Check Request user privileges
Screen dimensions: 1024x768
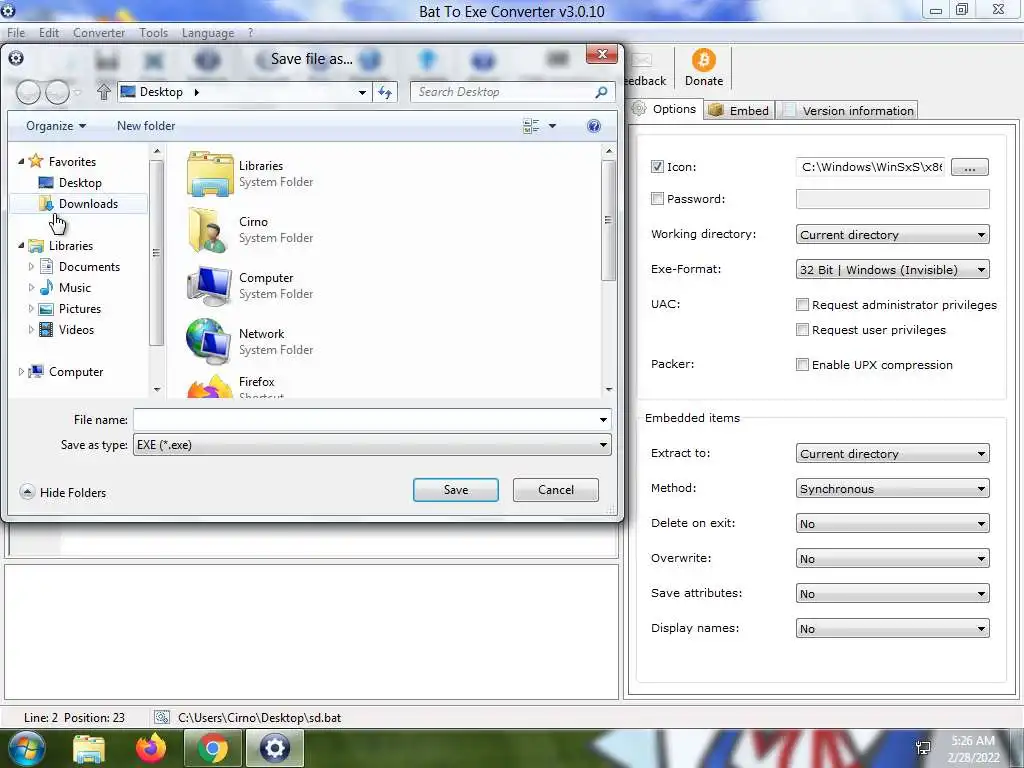803,330
